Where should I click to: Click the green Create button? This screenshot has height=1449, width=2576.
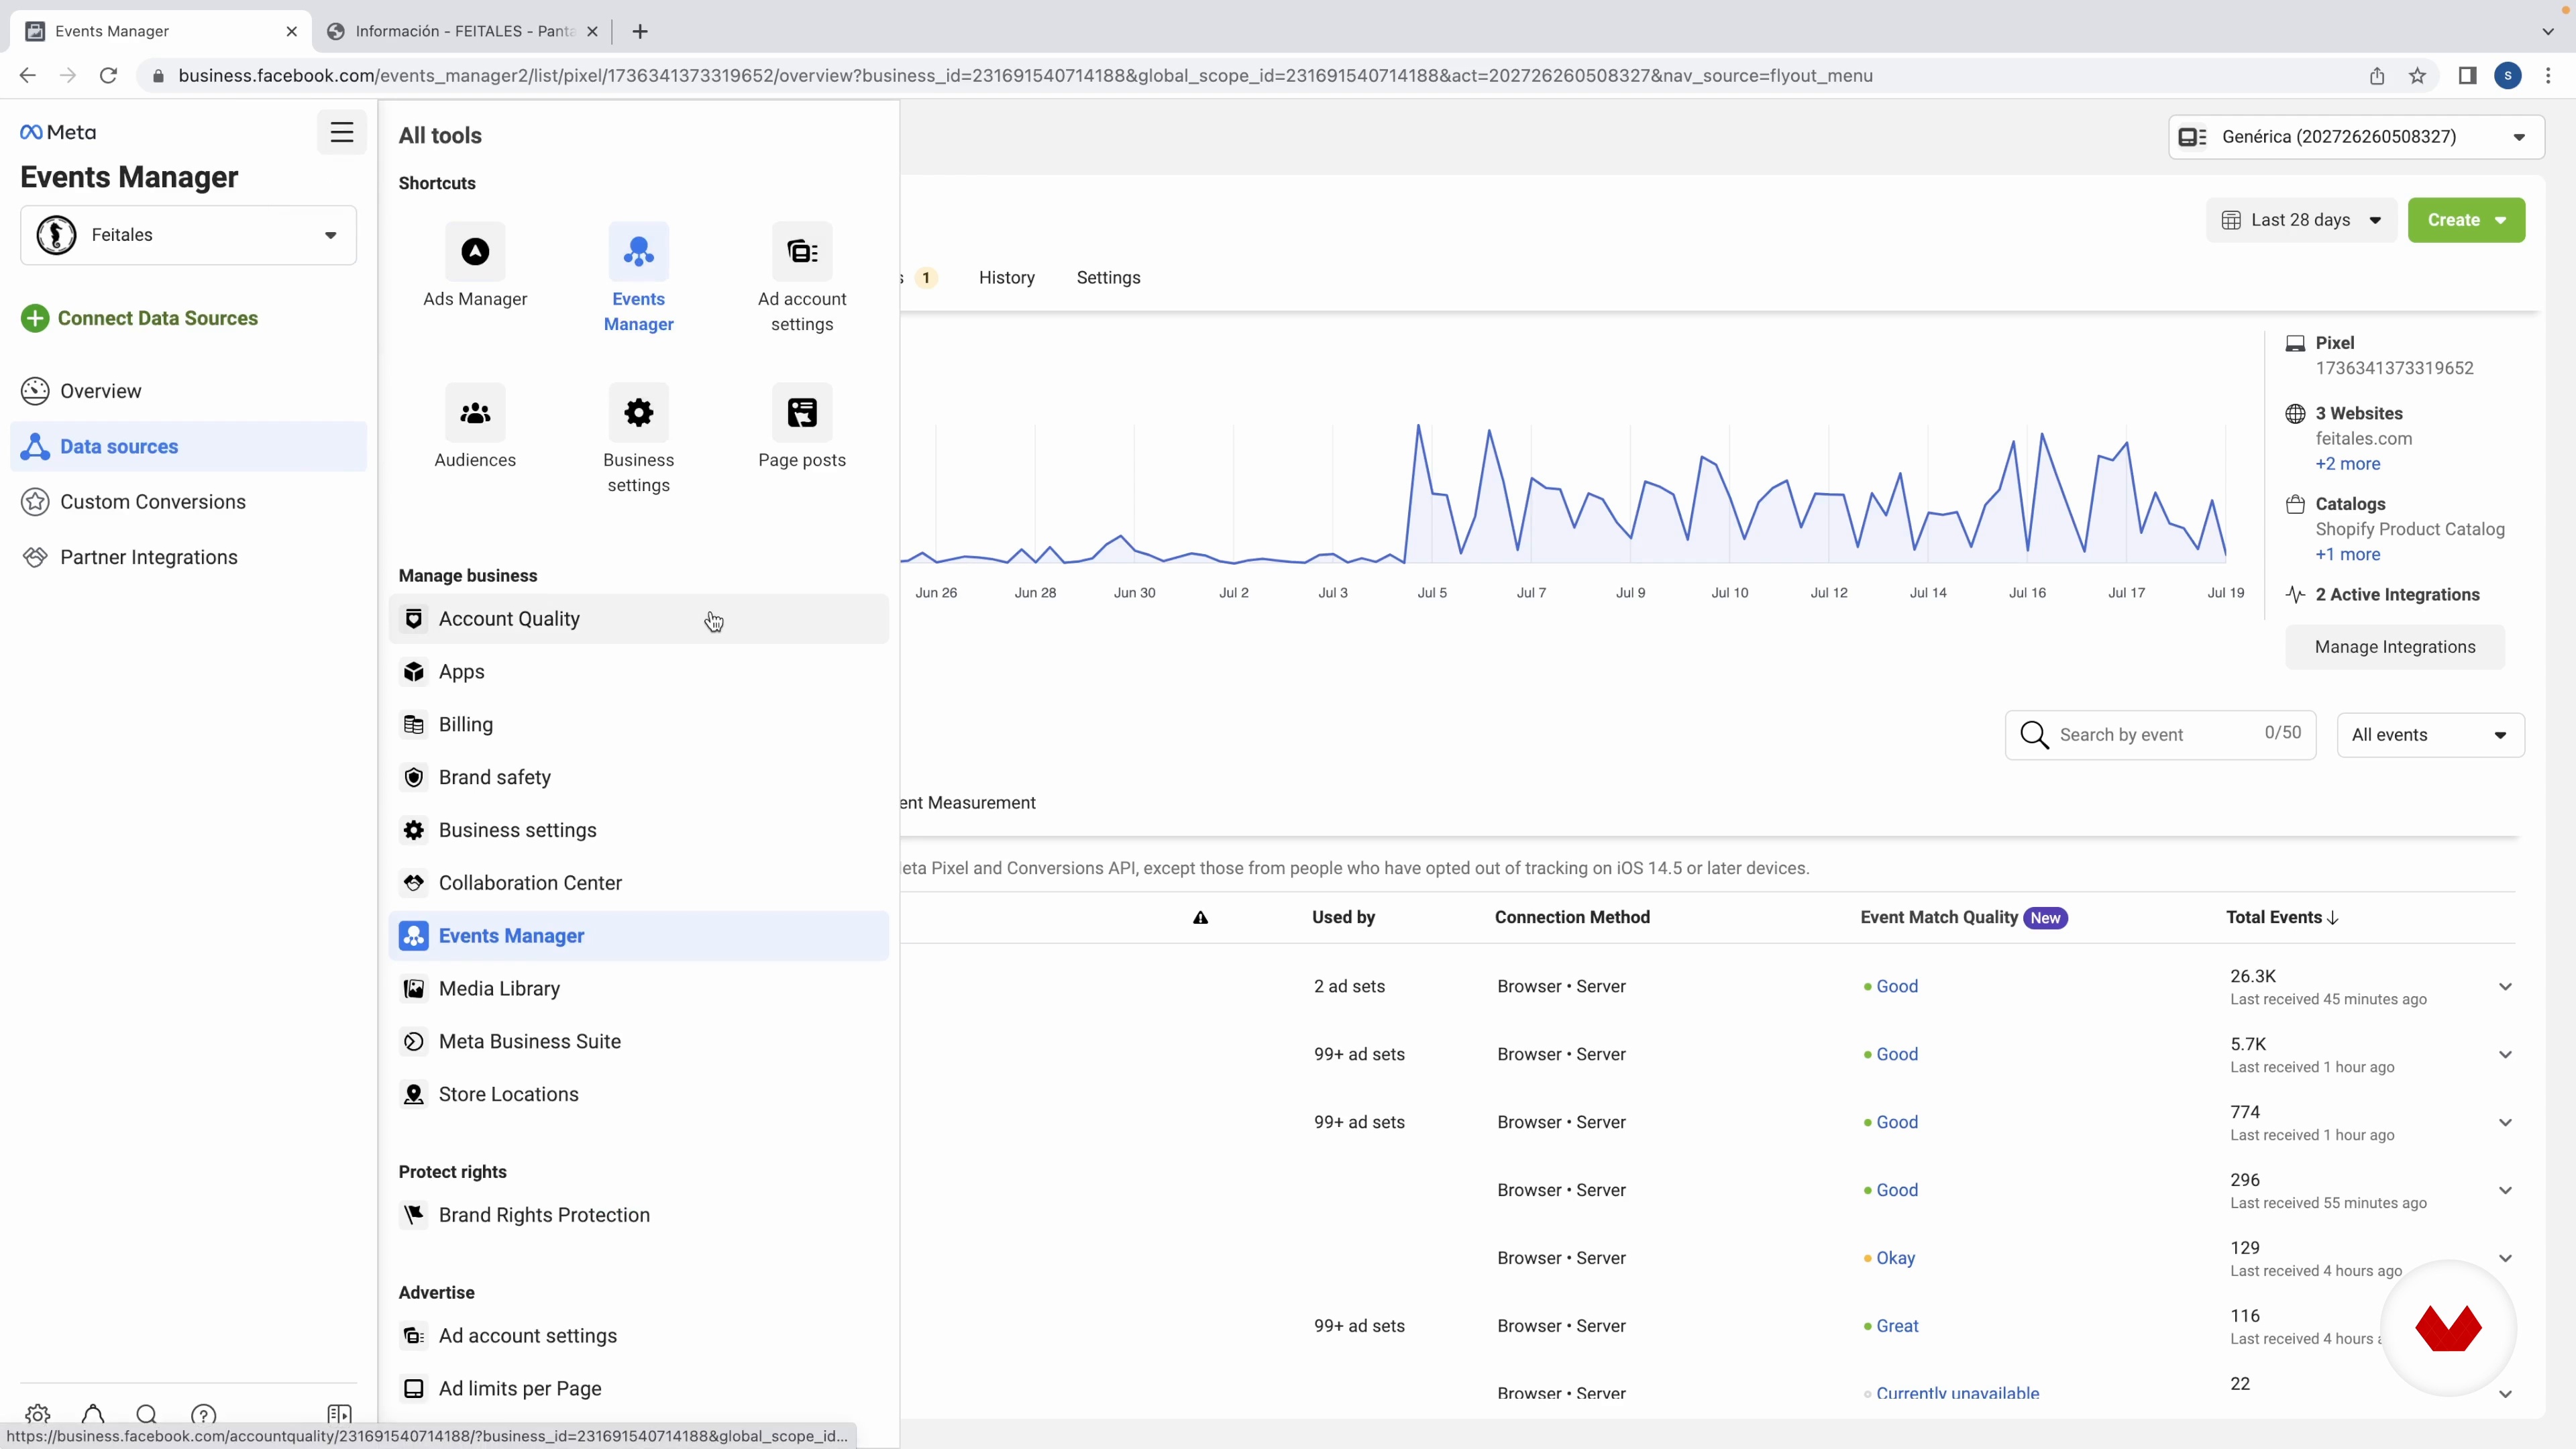pyautogui.click(x=2466, y=220)
